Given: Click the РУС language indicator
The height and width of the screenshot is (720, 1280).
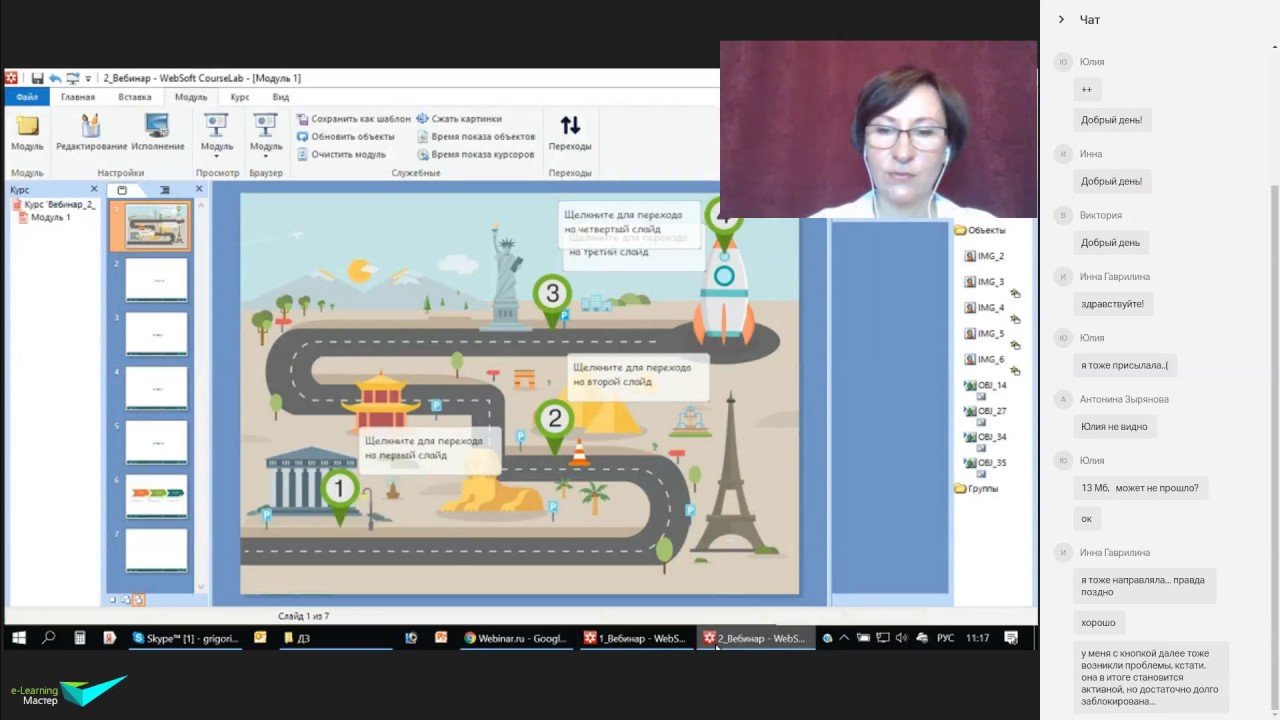Looking at the screenshot, I should click(945, 638).
